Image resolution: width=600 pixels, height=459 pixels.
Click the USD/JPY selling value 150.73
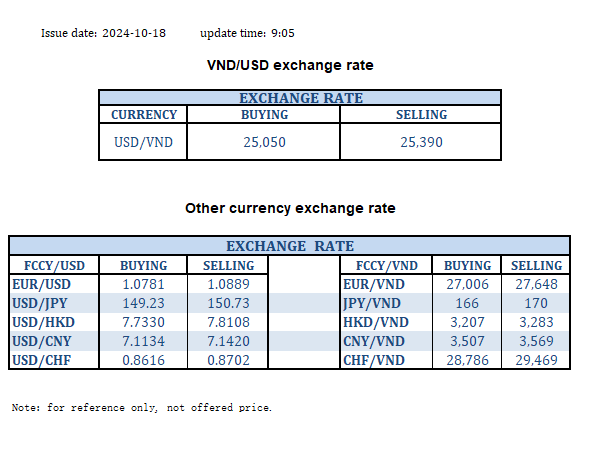click(x=228, y=303)
